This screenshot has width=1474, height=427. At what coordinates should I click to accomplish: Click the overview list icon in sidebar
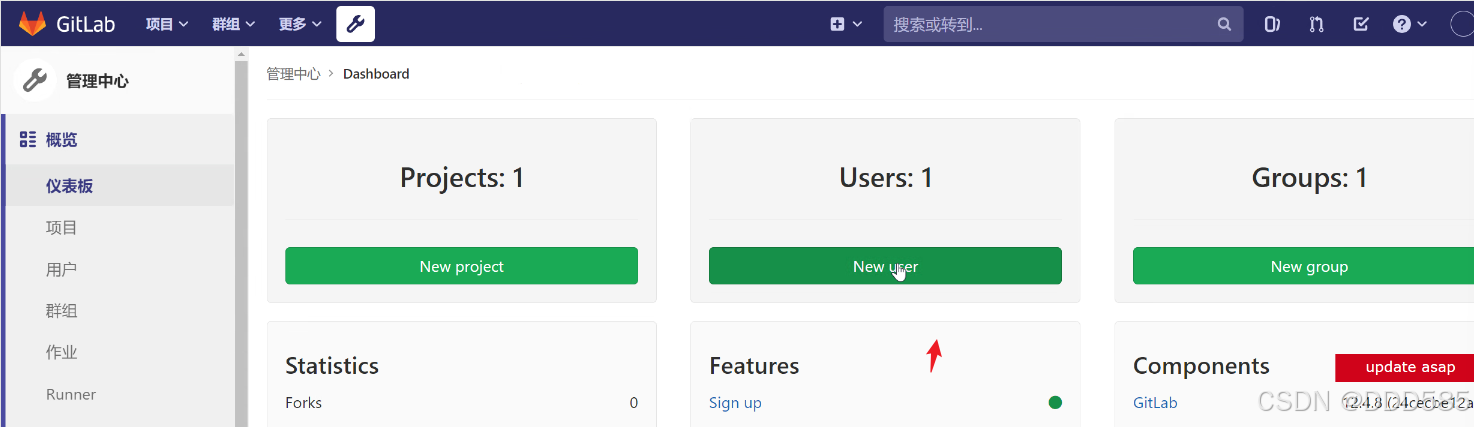[x=28, y=139]
